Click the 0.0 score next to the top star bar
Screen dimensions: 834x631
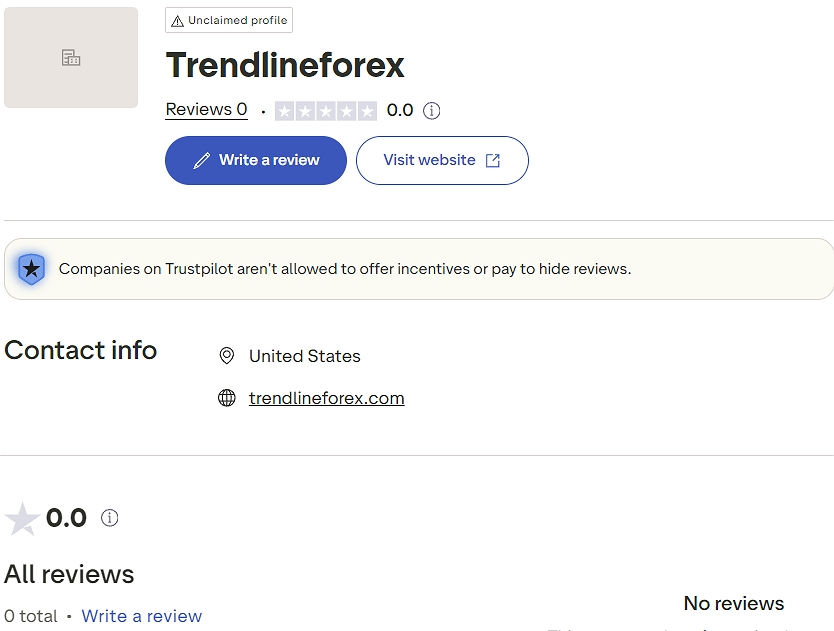400,110
